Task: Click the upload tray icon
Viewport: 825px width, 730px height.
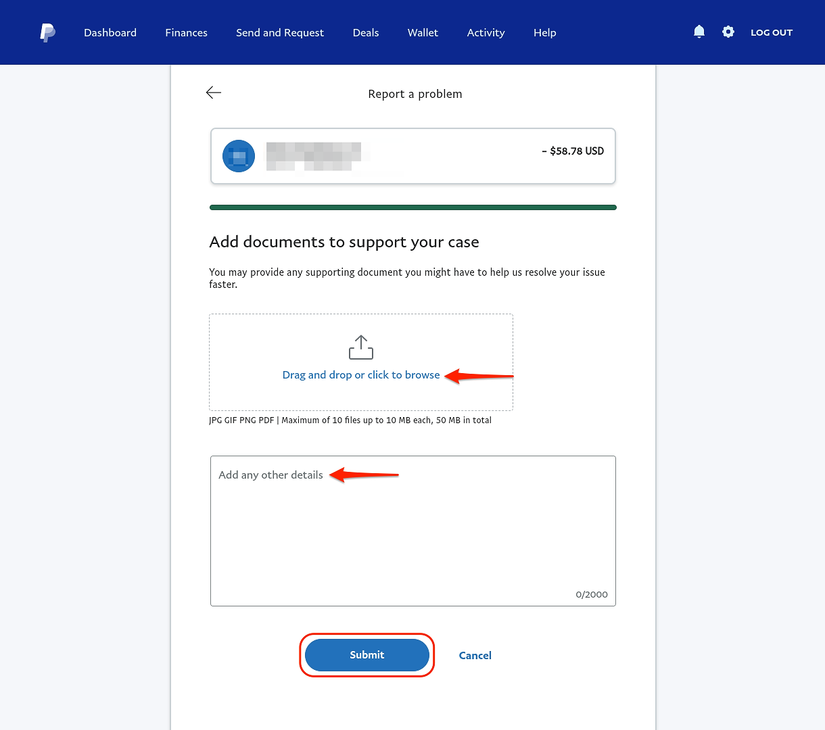Action: [x=361, y=347]
